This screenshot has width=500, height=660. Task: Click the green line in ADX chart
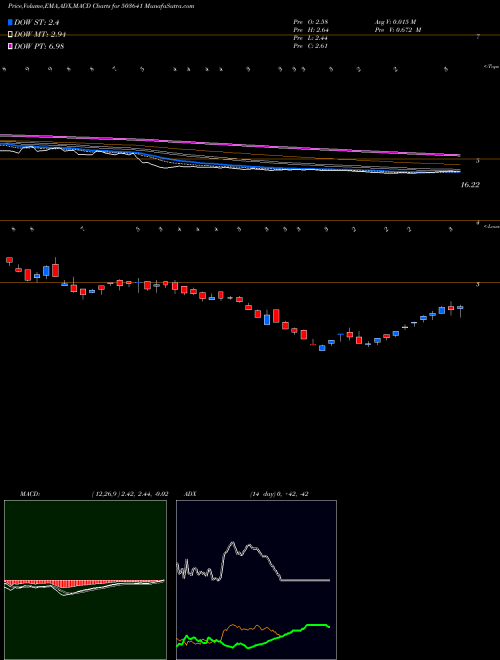point(295,631)
